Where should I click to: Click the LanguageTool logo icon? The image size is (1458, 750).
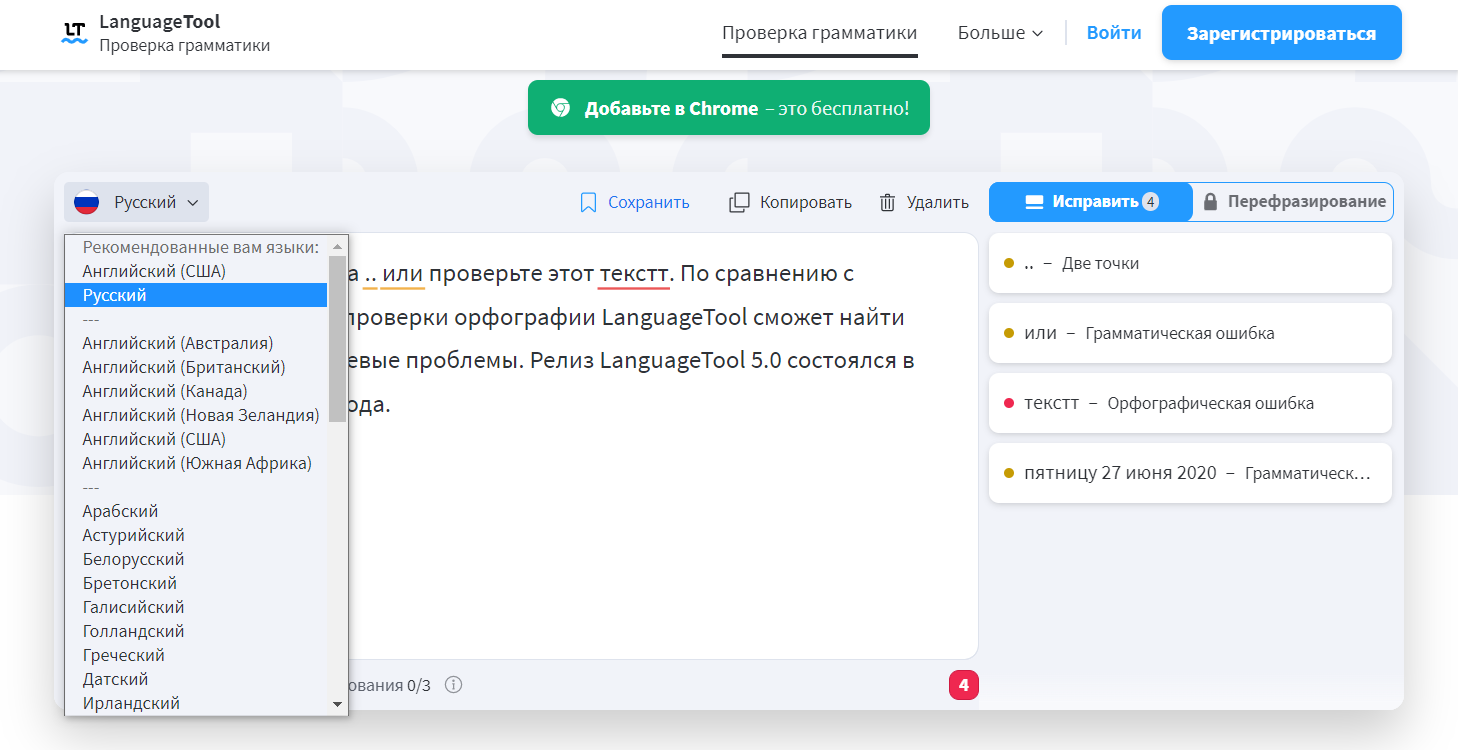[x=75, y=33]
